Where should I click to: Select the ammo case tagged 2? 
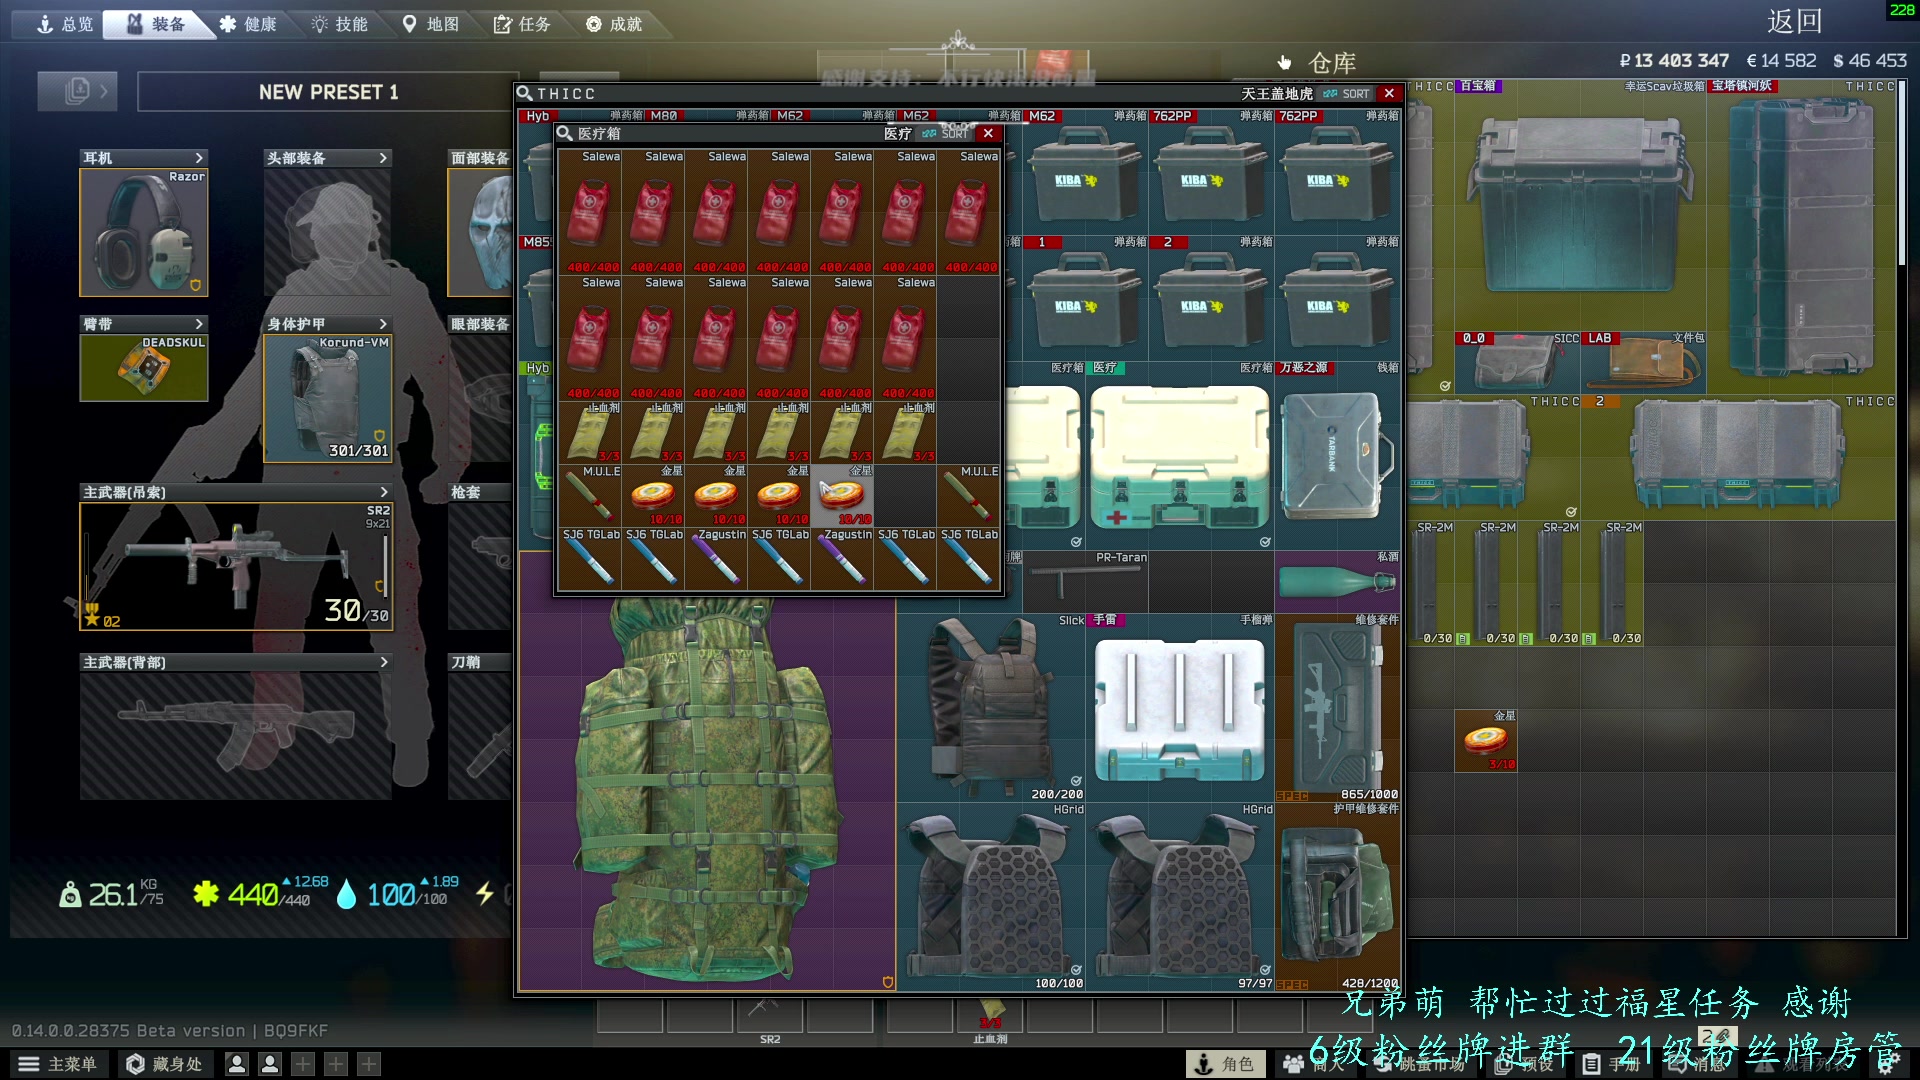click(x=1212, y=298)
